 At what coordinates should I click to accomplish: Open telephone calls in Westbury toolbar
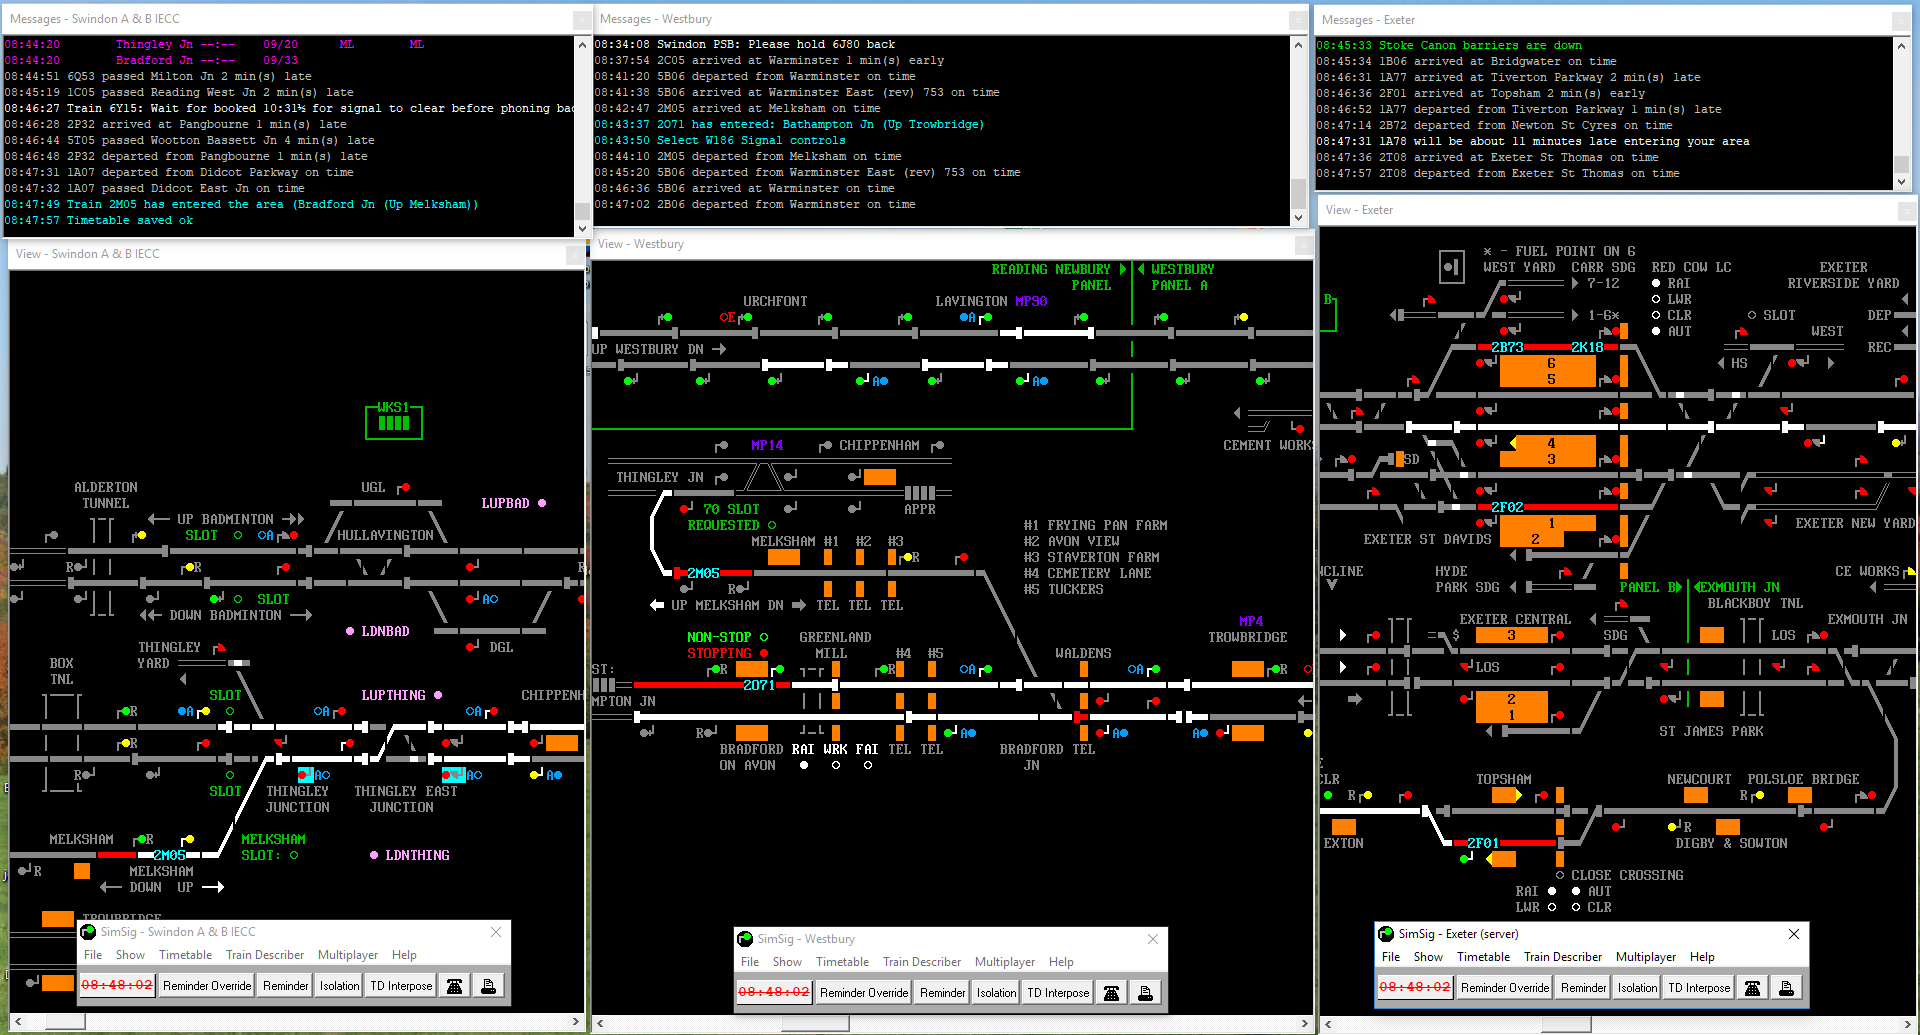1111,993
